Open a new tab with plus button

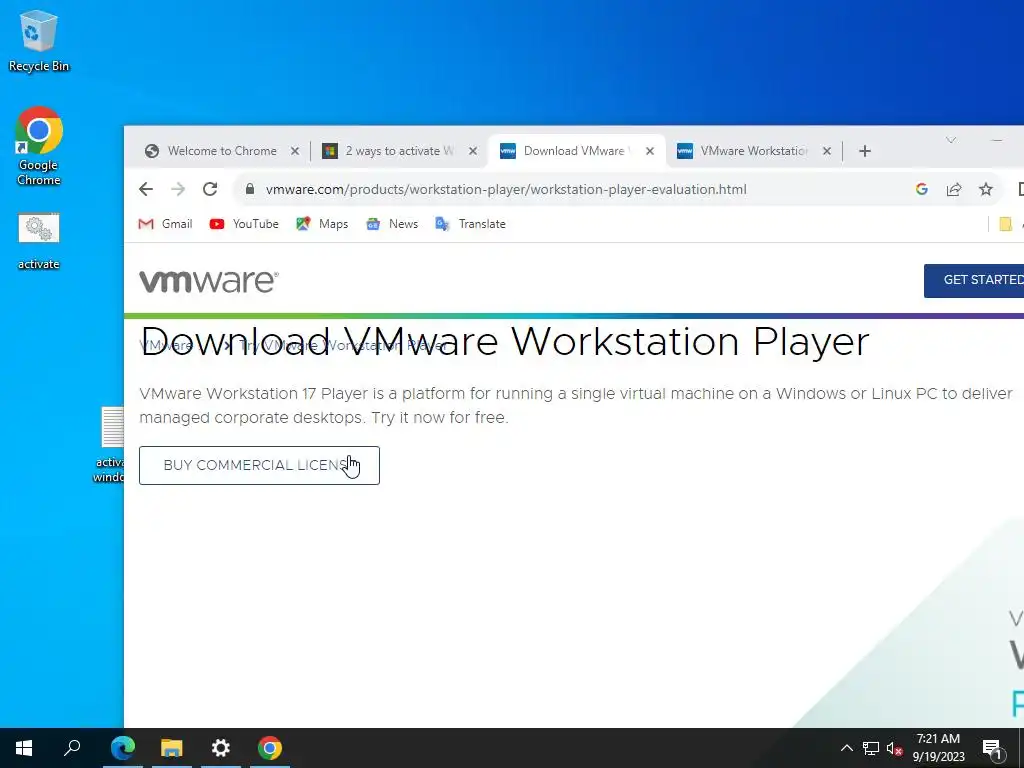(865, 152)
